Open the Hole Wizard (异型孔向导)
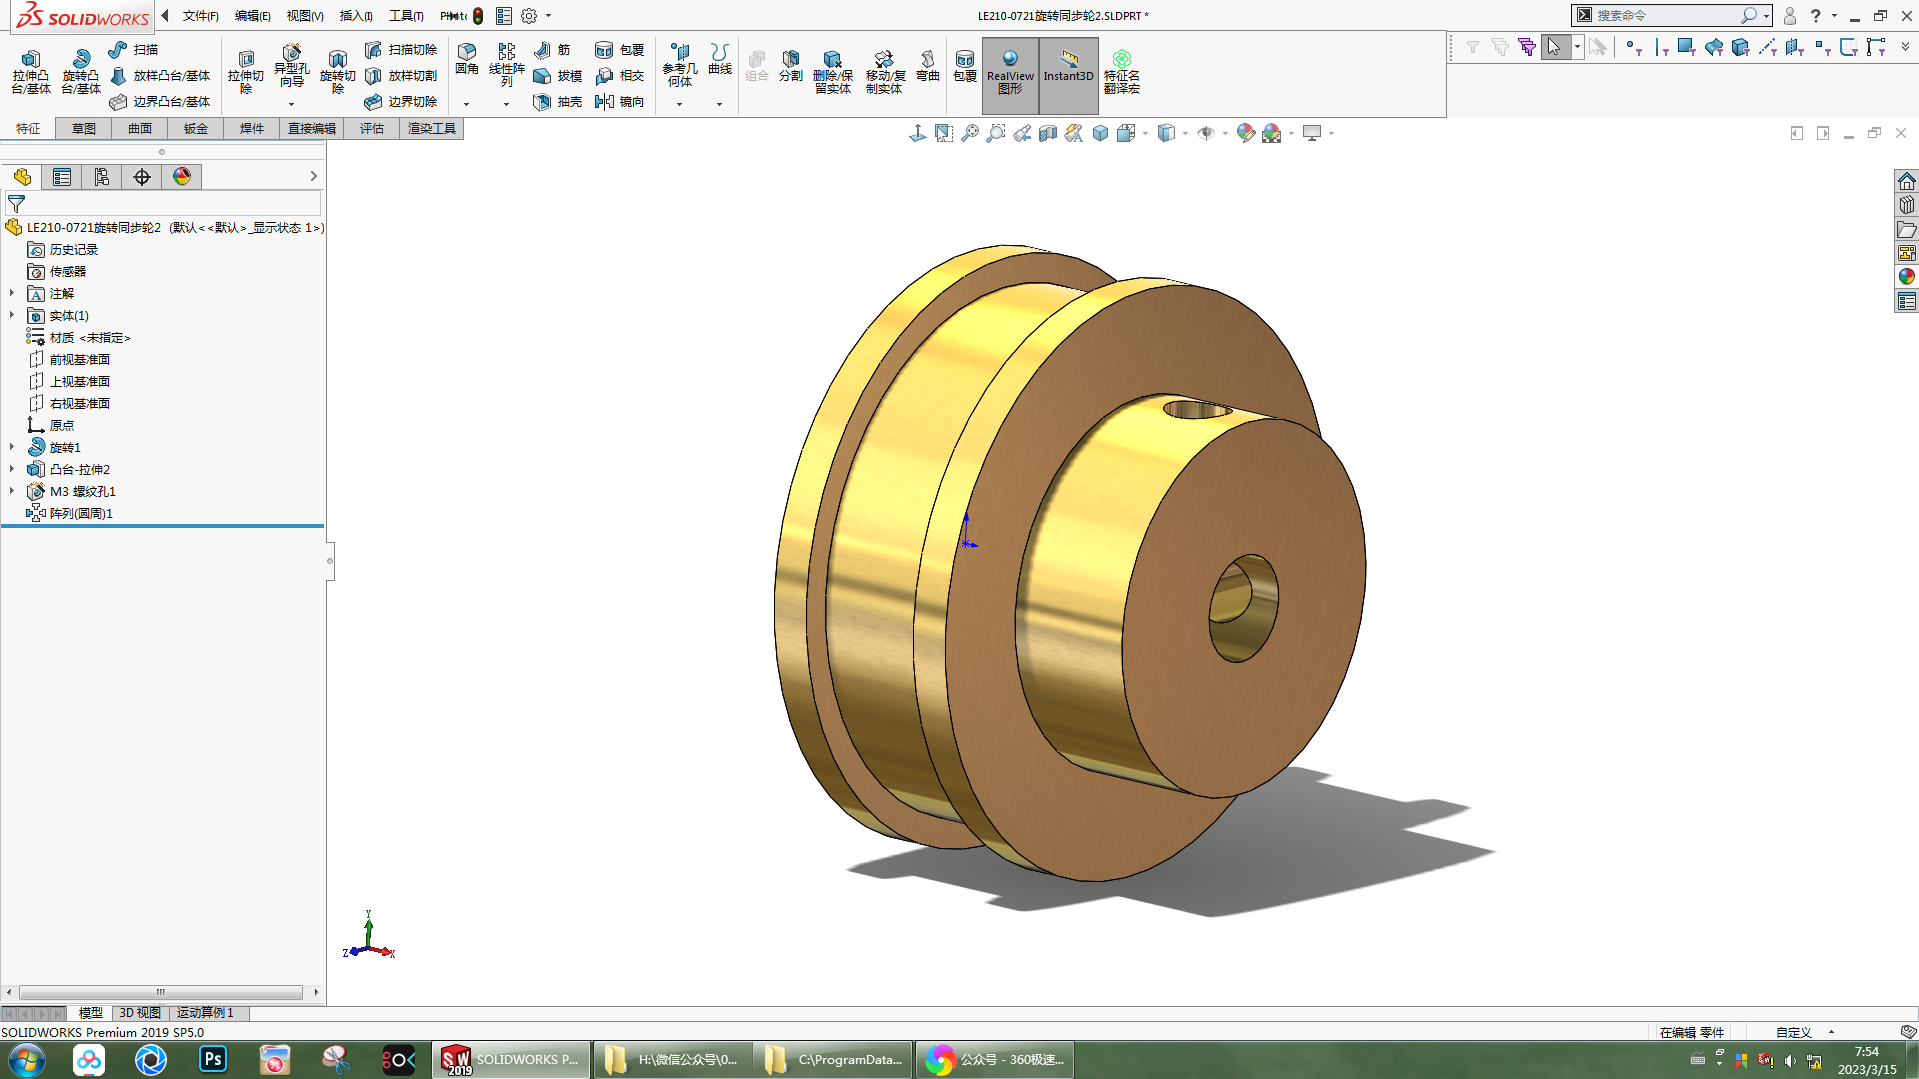This screenshot has height=1079, width=1919. coord(291,66)
